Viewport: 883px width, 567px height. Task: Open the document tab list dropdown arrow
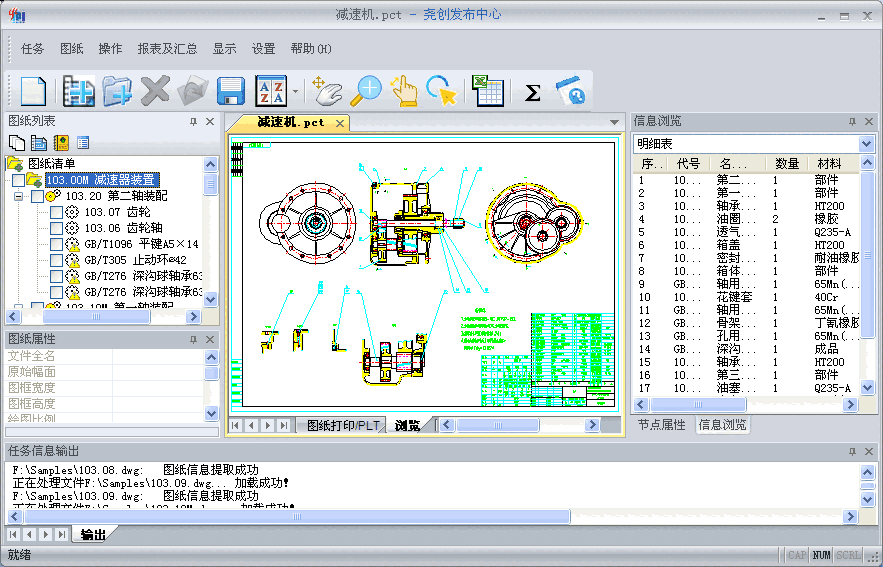(614, 122)
